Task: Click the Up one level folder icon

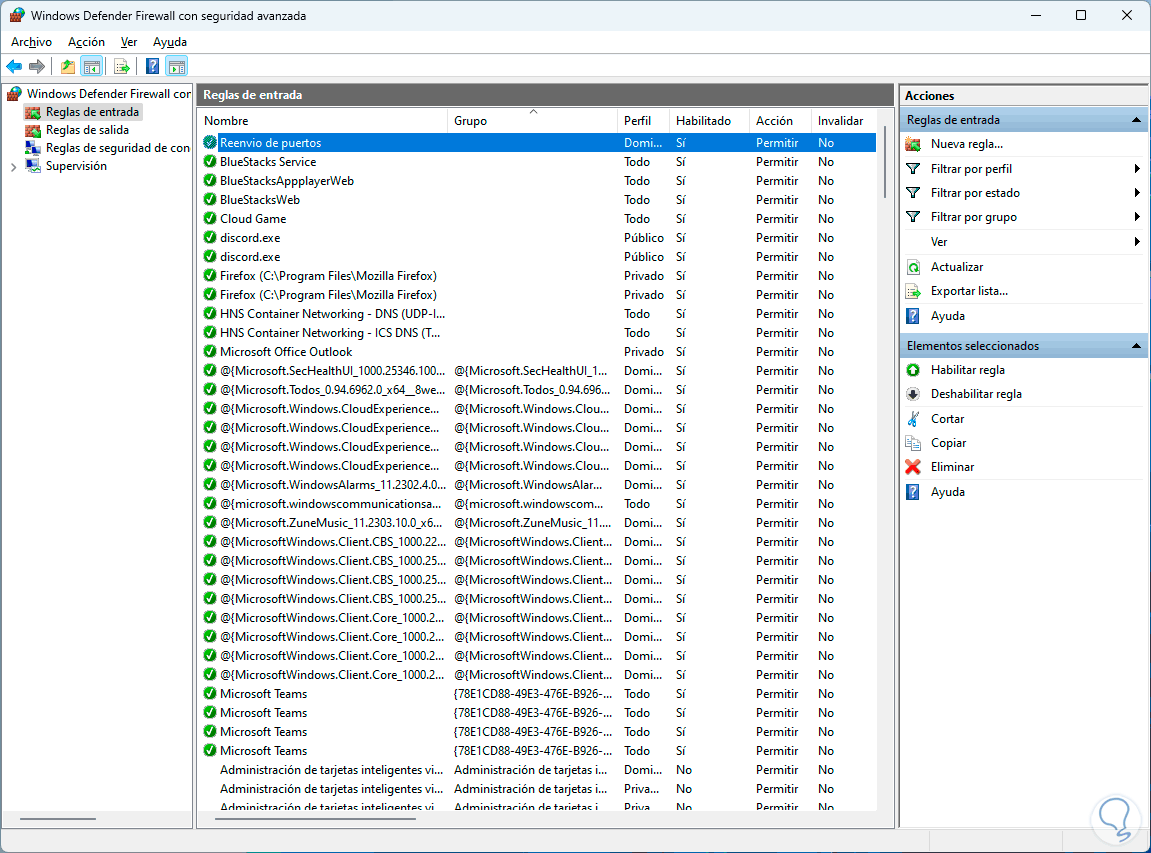Action: tap(68, 67)
